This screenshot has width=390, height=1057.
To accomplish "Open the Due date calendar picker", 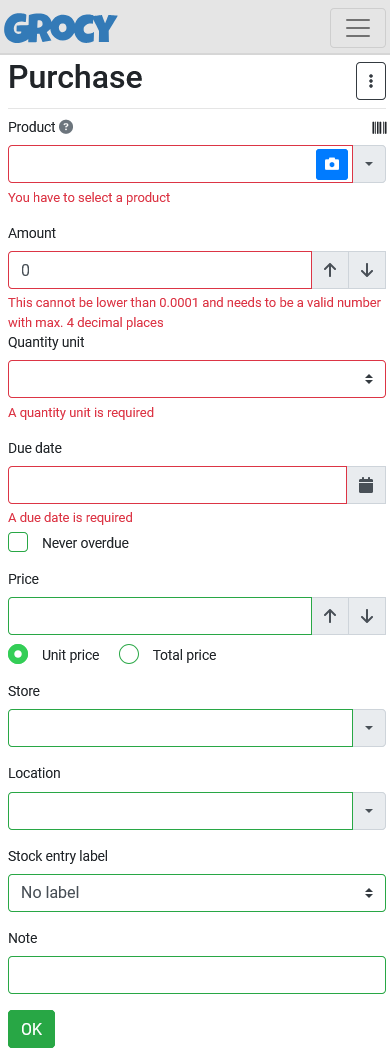I will click(366, 485).
